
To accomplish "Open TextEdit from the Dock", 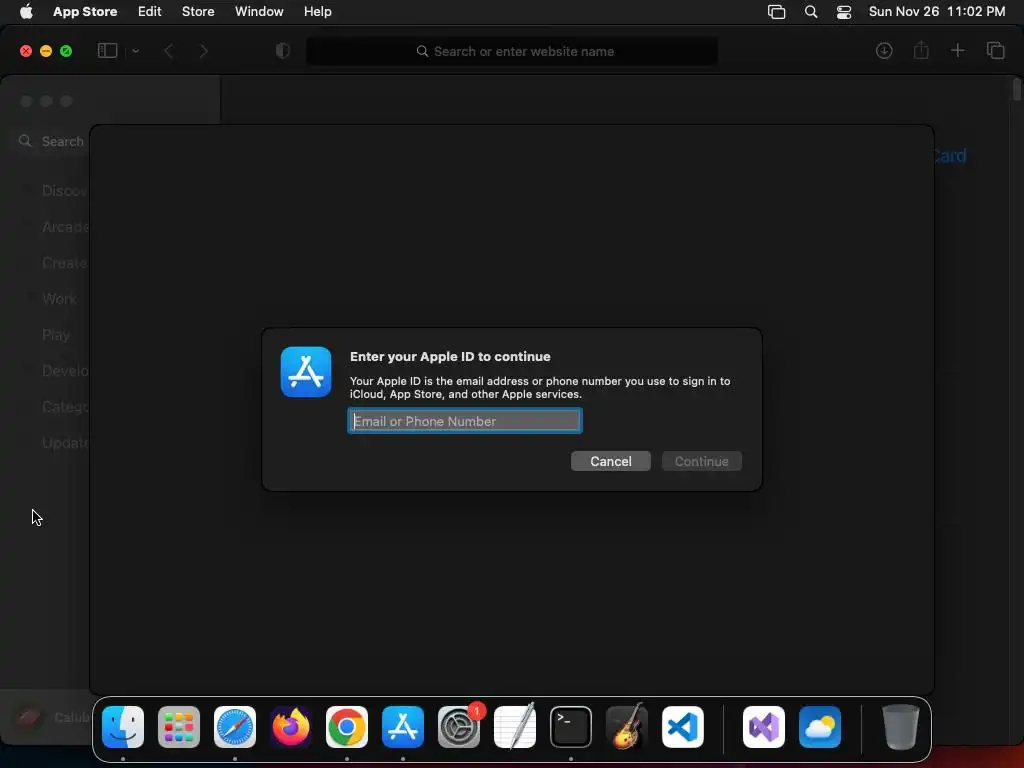I will coord(515,726).
